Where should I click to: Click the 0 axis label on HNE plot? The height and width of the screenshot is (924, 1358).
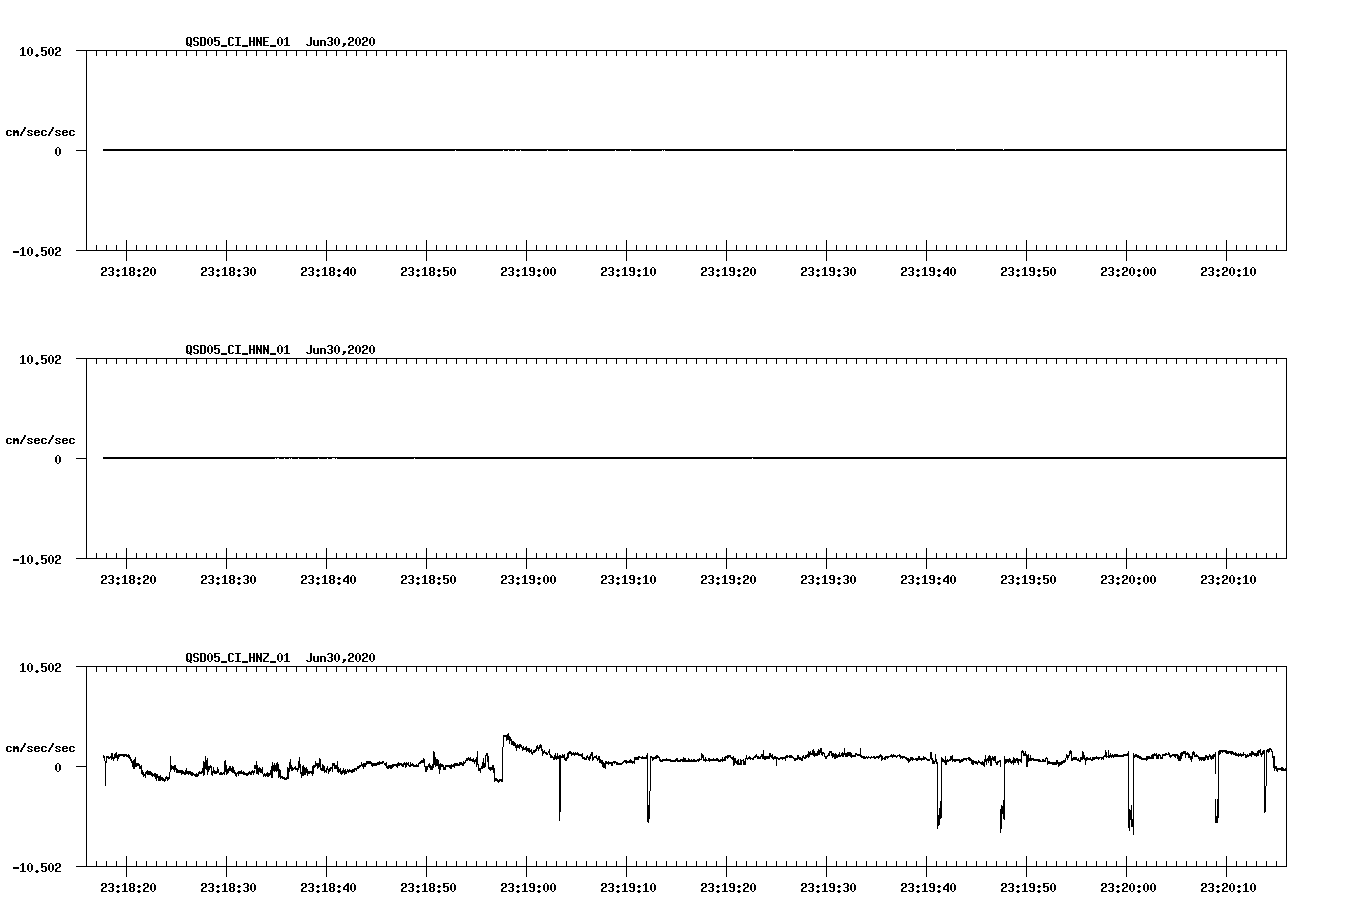click(58, 152)
